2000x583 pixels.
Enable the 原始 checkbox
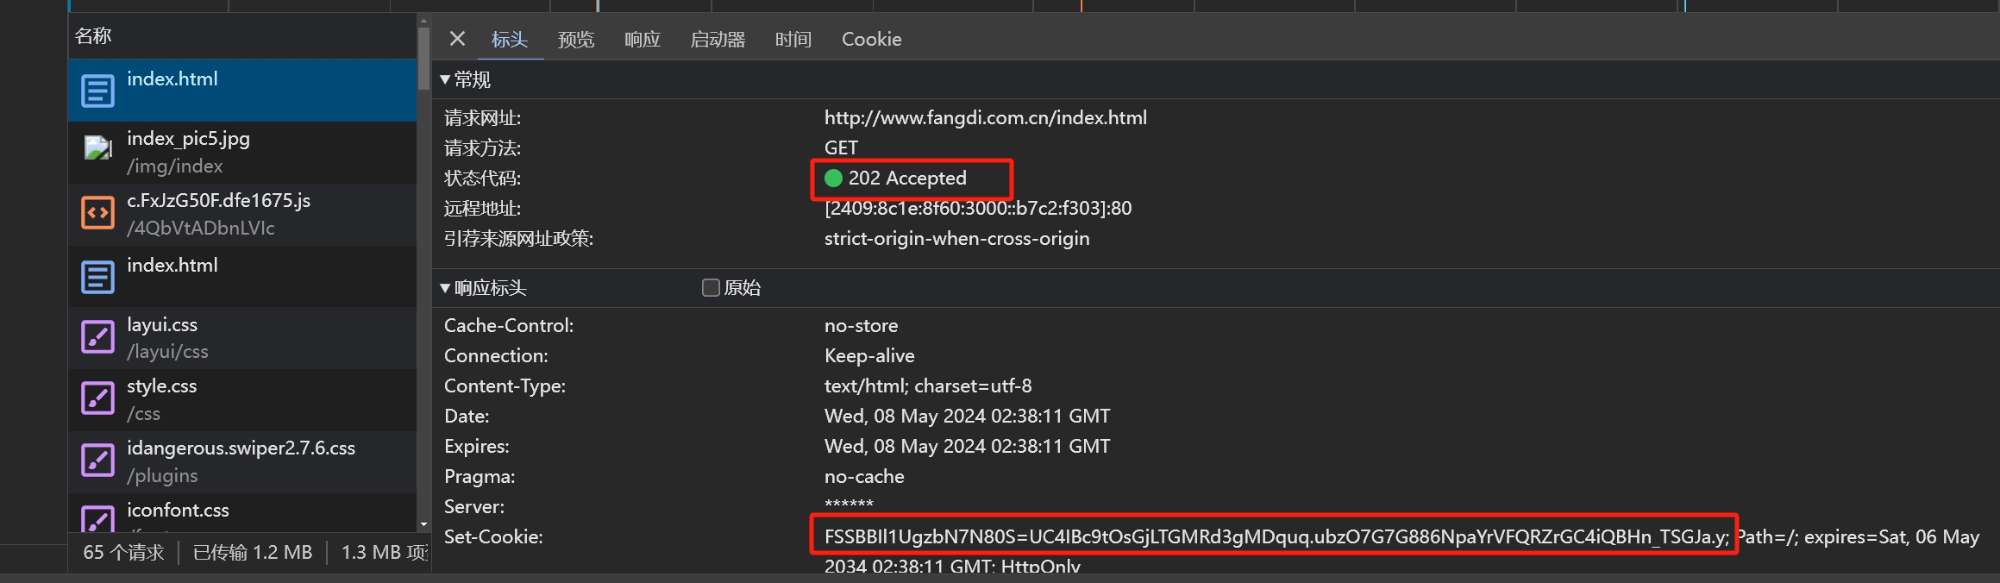pyautogui.click(x=711, y=288)
